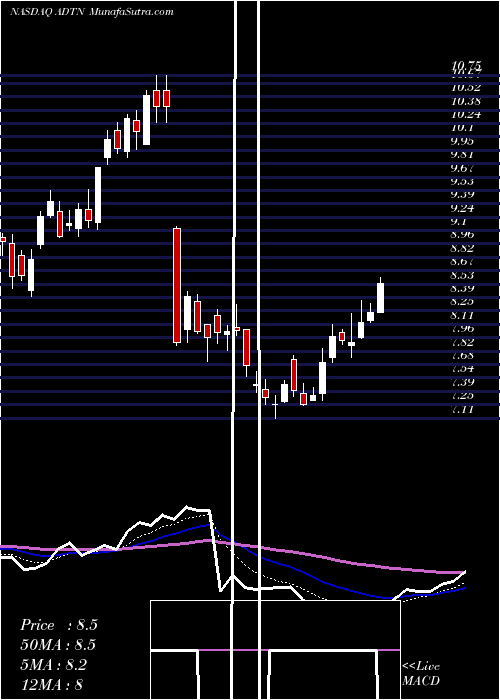Select the 5MA : 8.2 readout
Screen dimensions: 500x700
pyautogui.click(x=54, y=665)
